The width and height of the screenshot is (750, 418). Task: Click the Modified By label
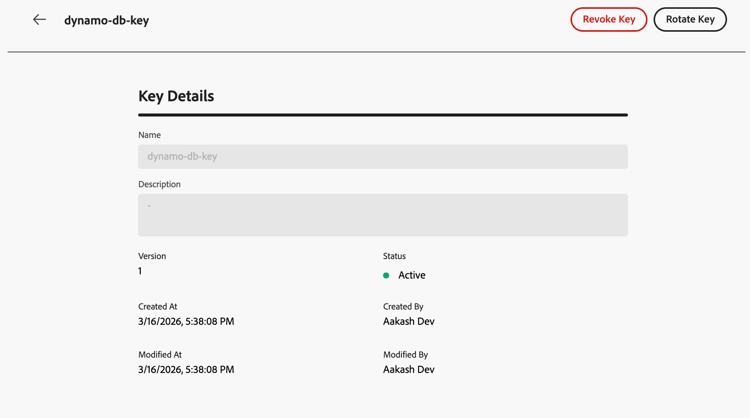tap(405, 355)
